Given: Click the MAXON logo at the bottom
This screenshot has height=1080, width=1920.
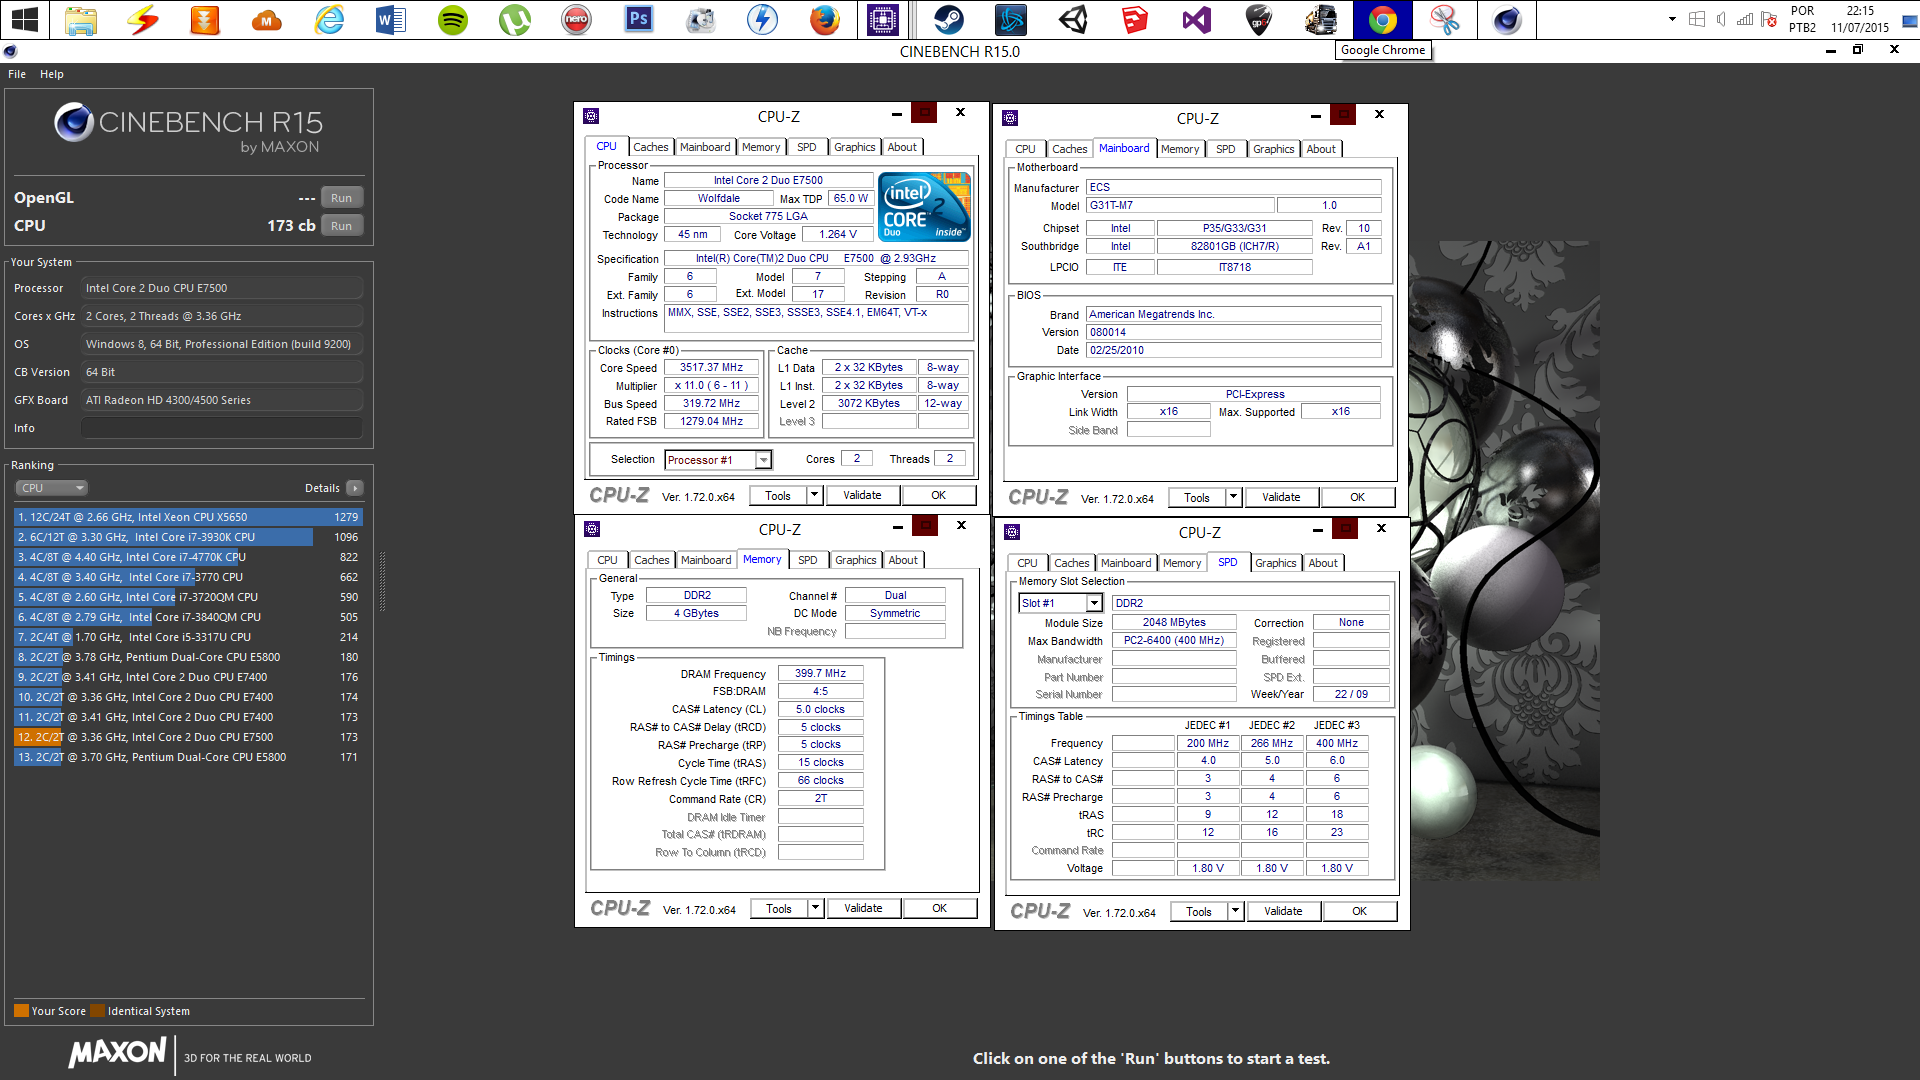Looking at the screenshot, I should click(x=118, y=1052).
